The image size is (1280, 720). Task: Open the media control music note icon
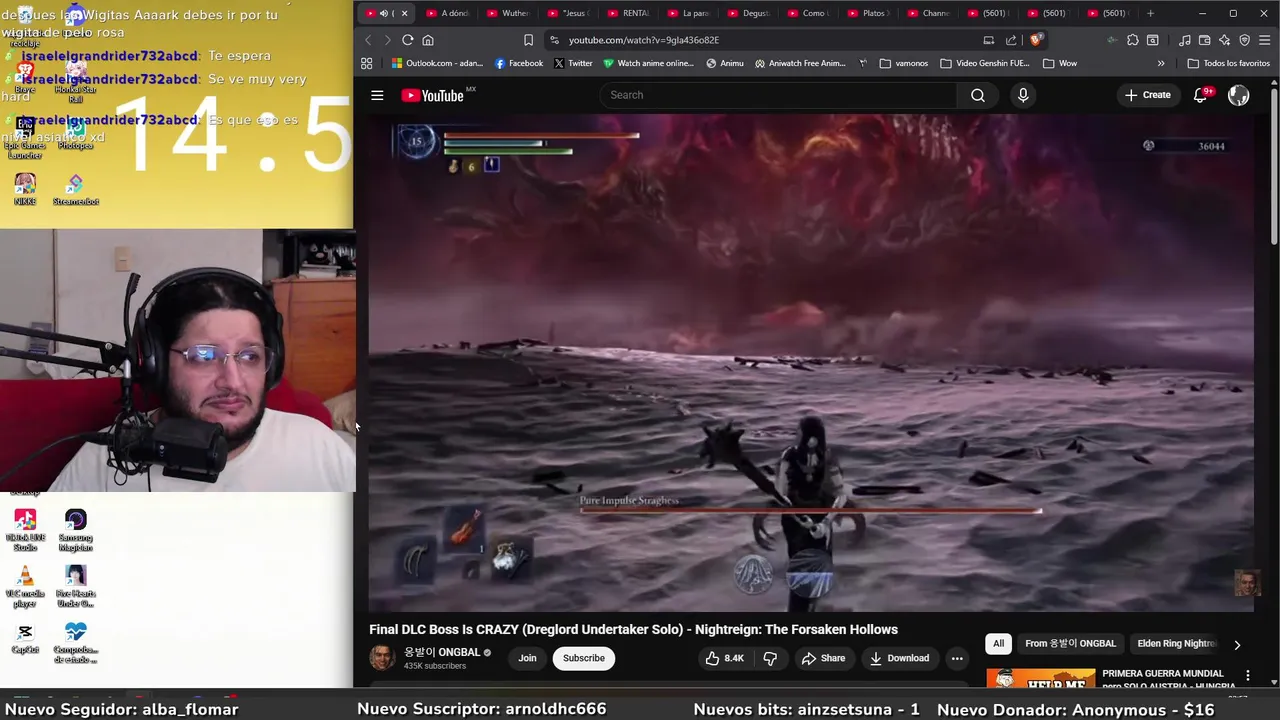pyautogui.click(x=1184, y=40)
